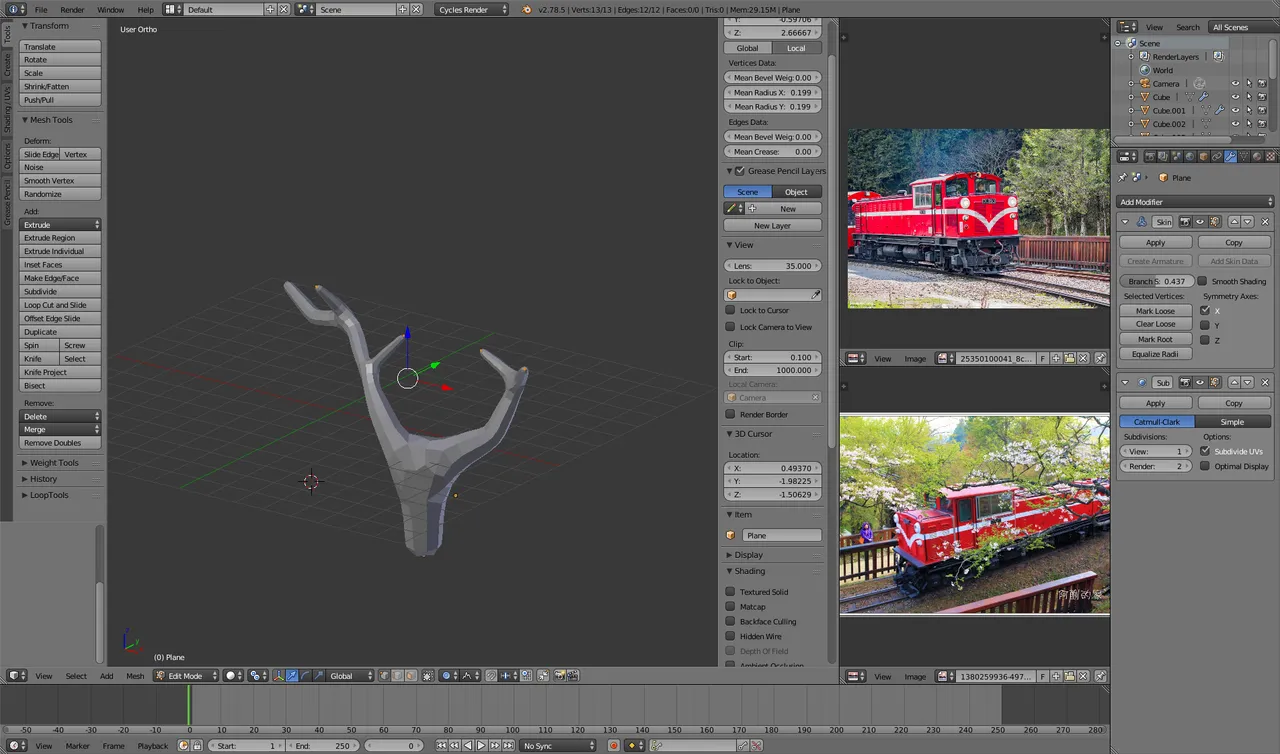Screen dimensions: 1280x754
Task: Select the rotate manipulator arc icon
Action: click(x=305, y=676)
